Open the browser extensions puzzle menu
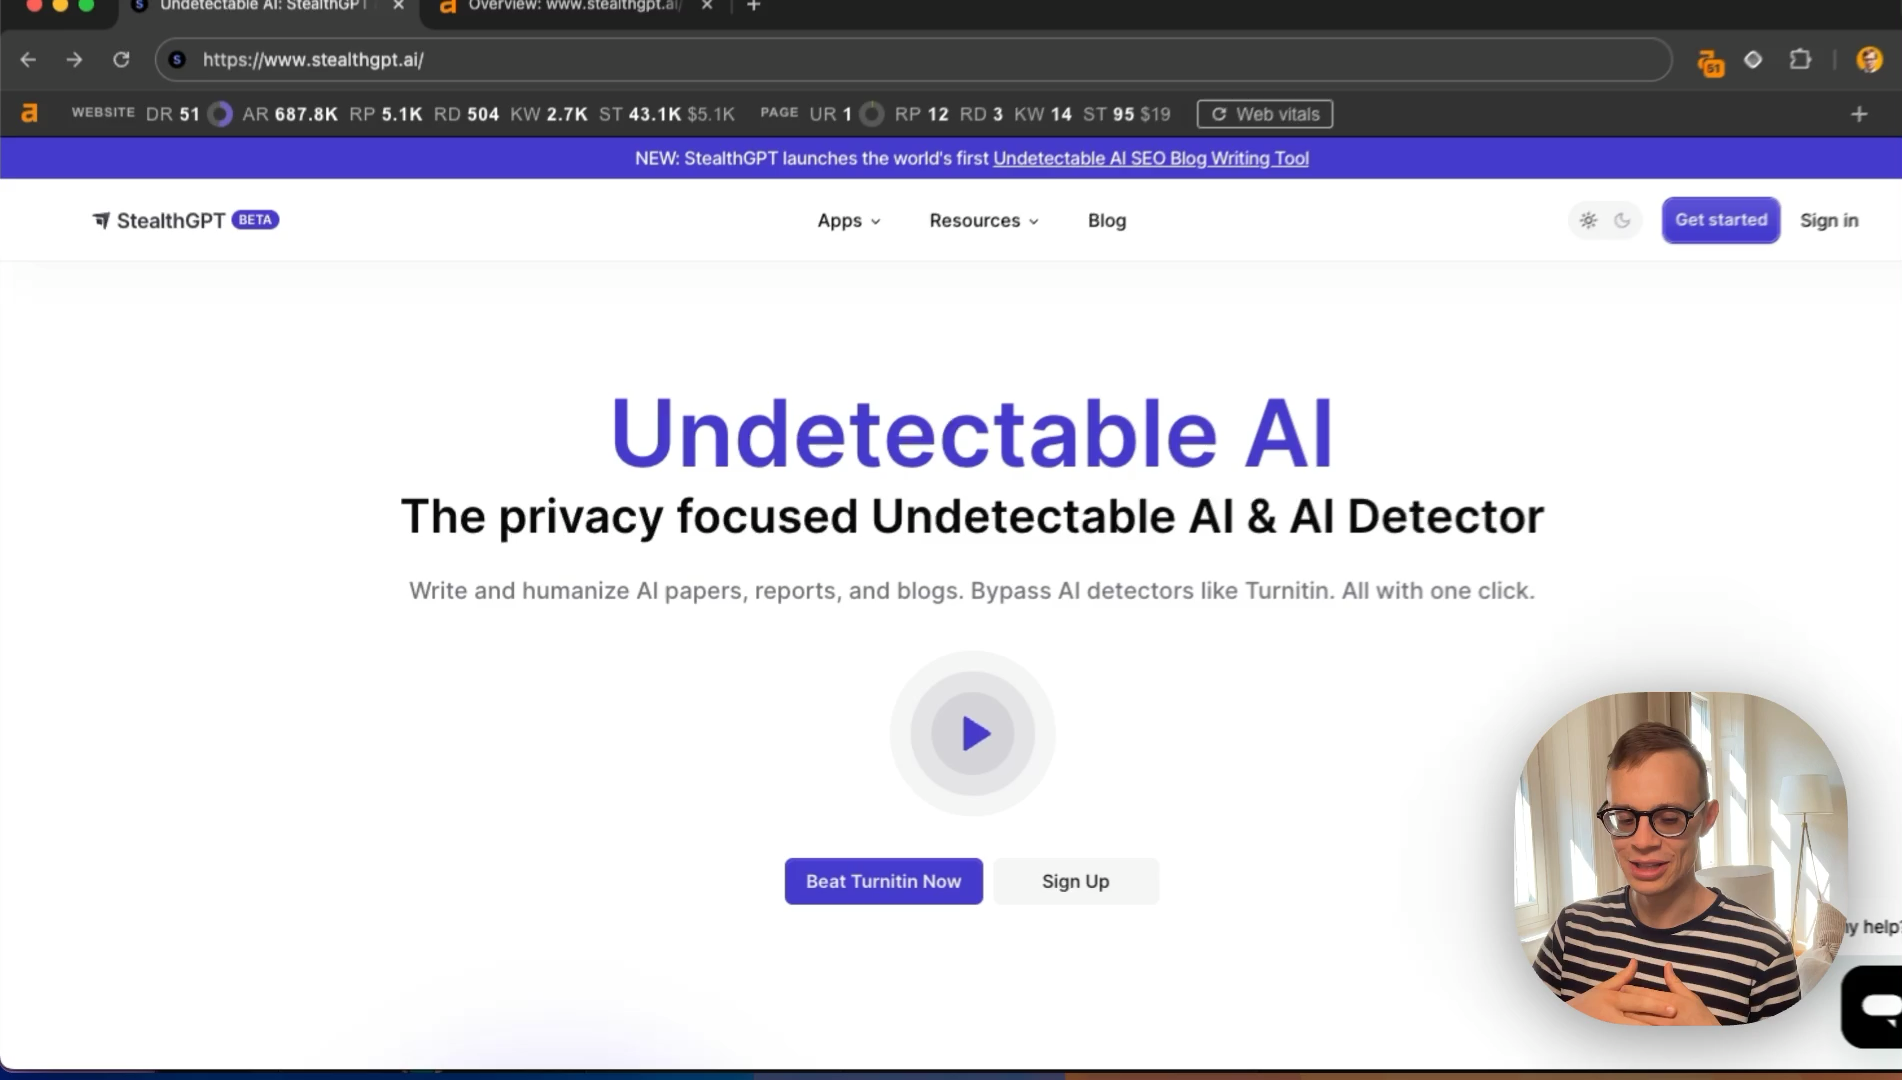The height and width of the screenshot is (1080, 1902). (x=1800, y=60)
